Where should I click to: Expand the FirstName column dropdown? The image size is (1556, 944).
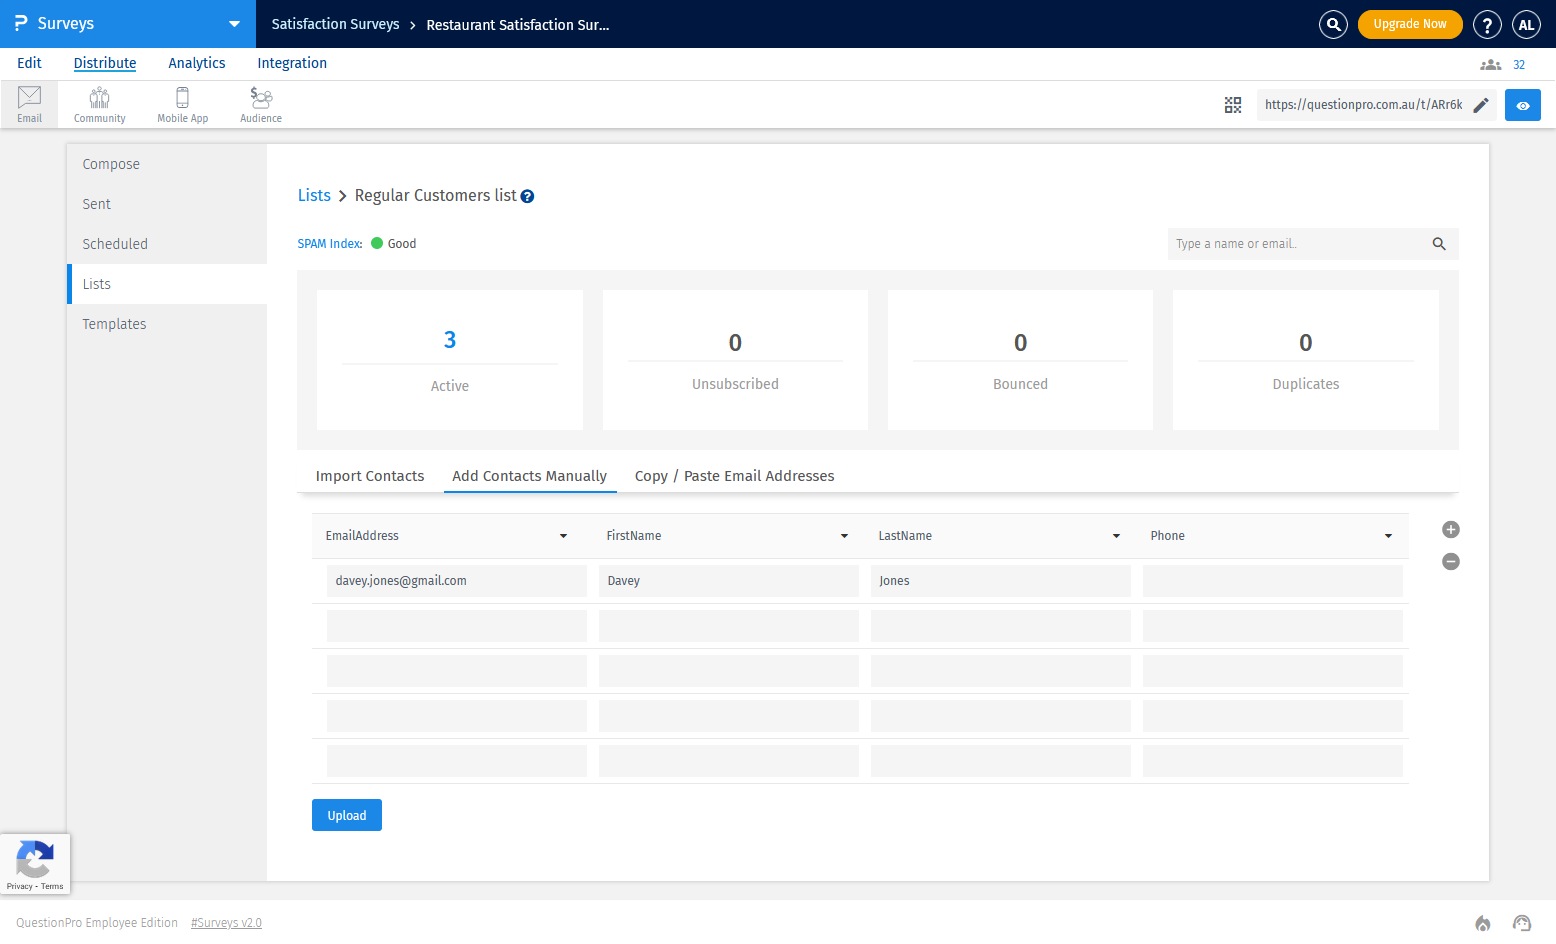(844, 536)
